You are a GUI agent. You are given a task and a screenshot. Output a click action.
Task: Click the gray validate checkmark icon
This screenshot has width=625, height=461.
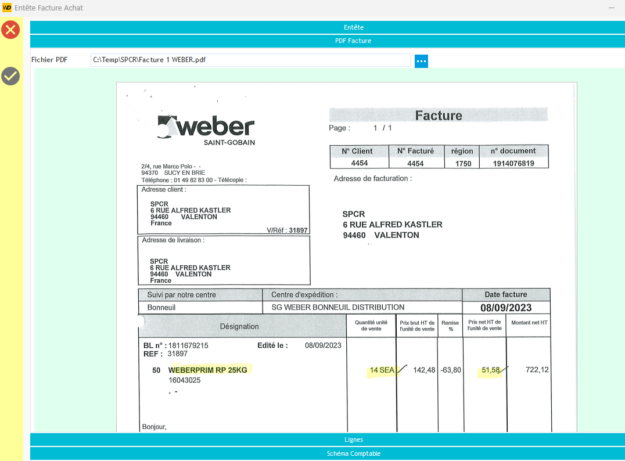11,76
